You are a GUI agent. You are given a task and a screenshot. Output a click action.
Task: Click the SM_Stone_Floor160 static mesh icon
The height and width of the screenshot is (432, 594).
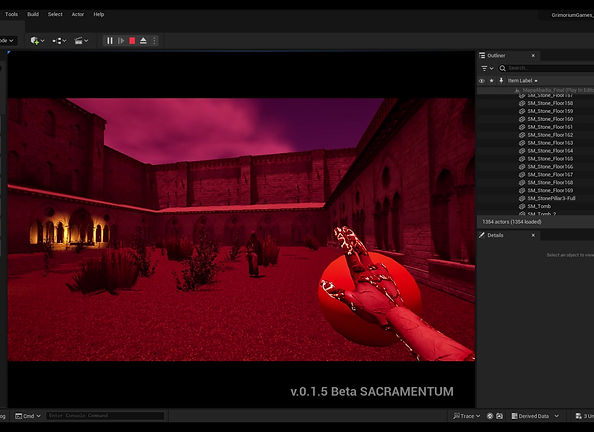(x=522, y=119)
